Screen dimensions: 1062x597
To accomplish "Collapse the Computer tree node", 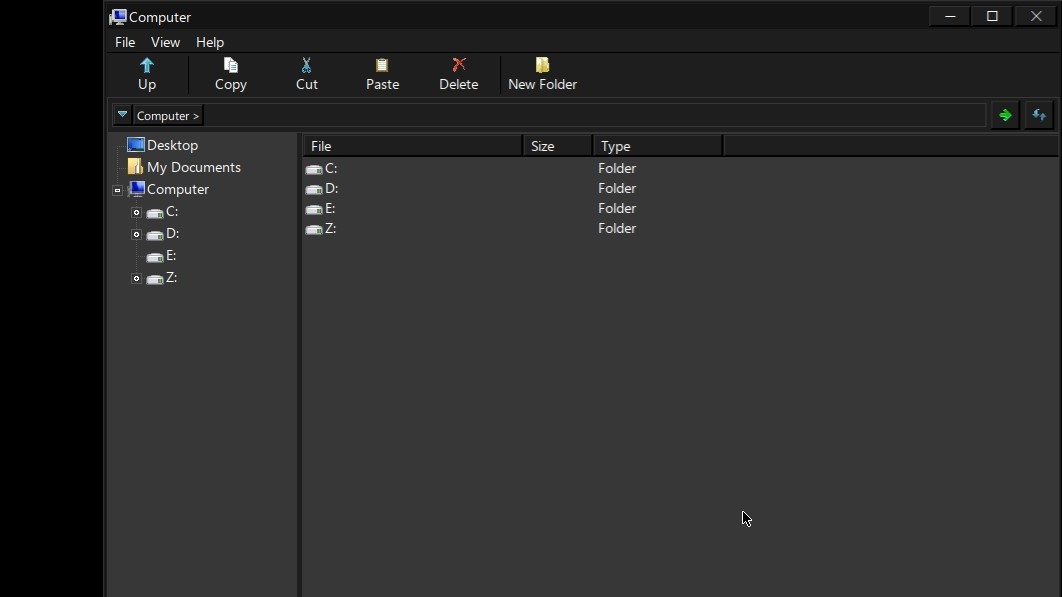I will pos(117,190).
